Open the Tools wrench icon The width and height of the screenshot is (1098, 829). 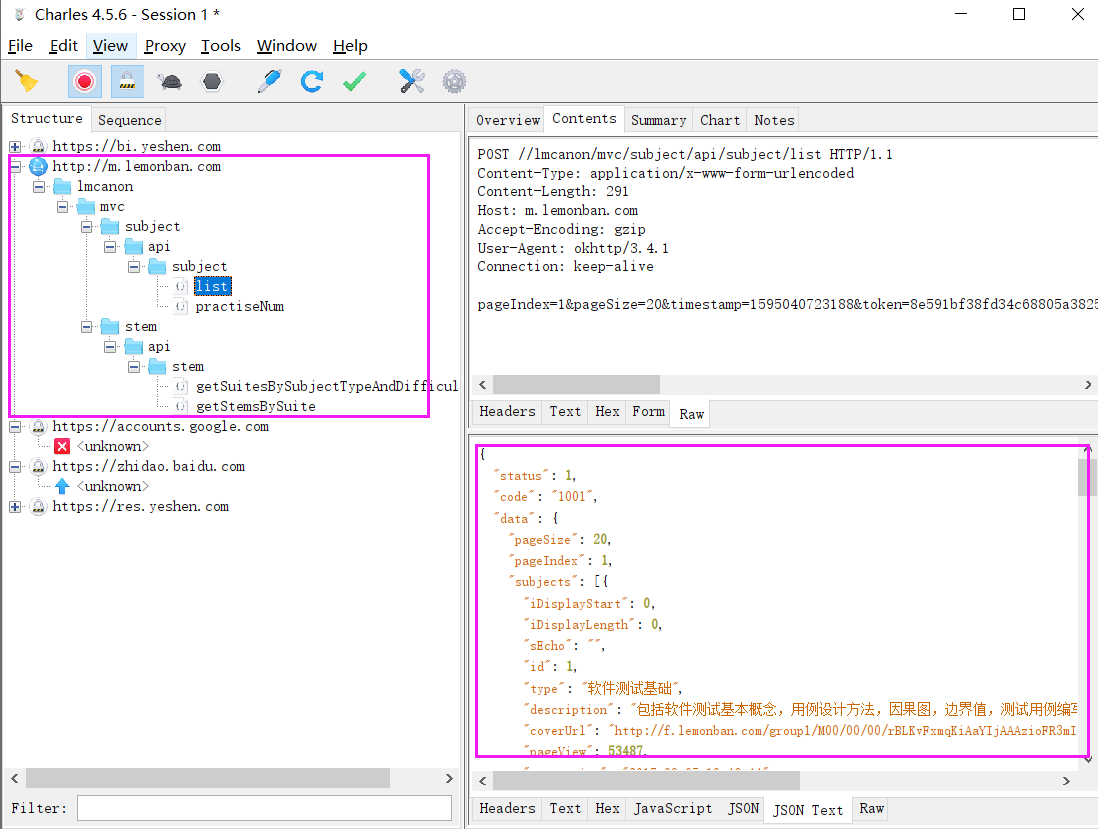[411, 81]
